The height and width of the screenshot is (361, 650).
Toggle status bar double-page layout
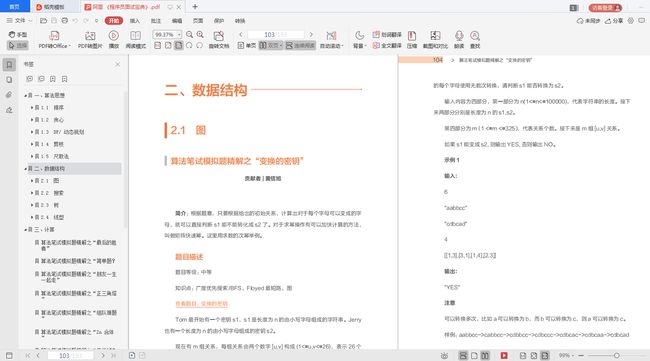pyautogui.click(x=485, y=355)
